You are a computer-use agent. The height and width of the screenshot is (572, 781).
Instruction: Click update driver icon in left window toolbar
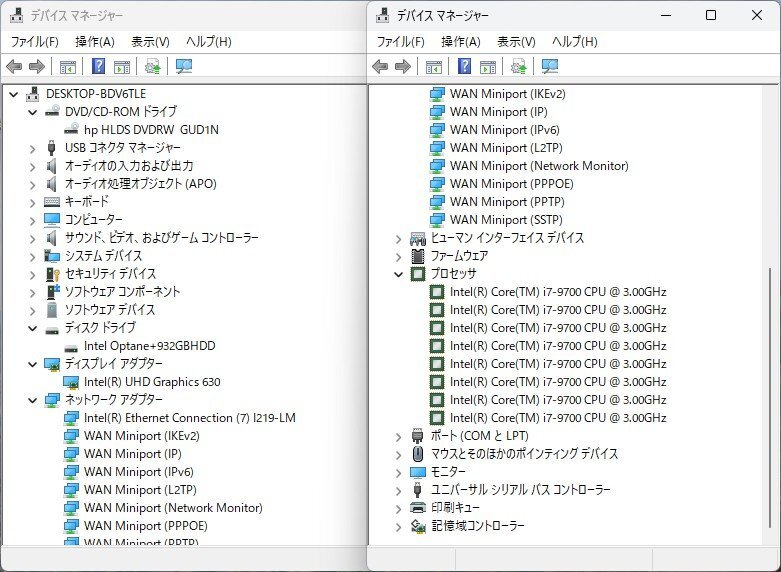point(152,67)
